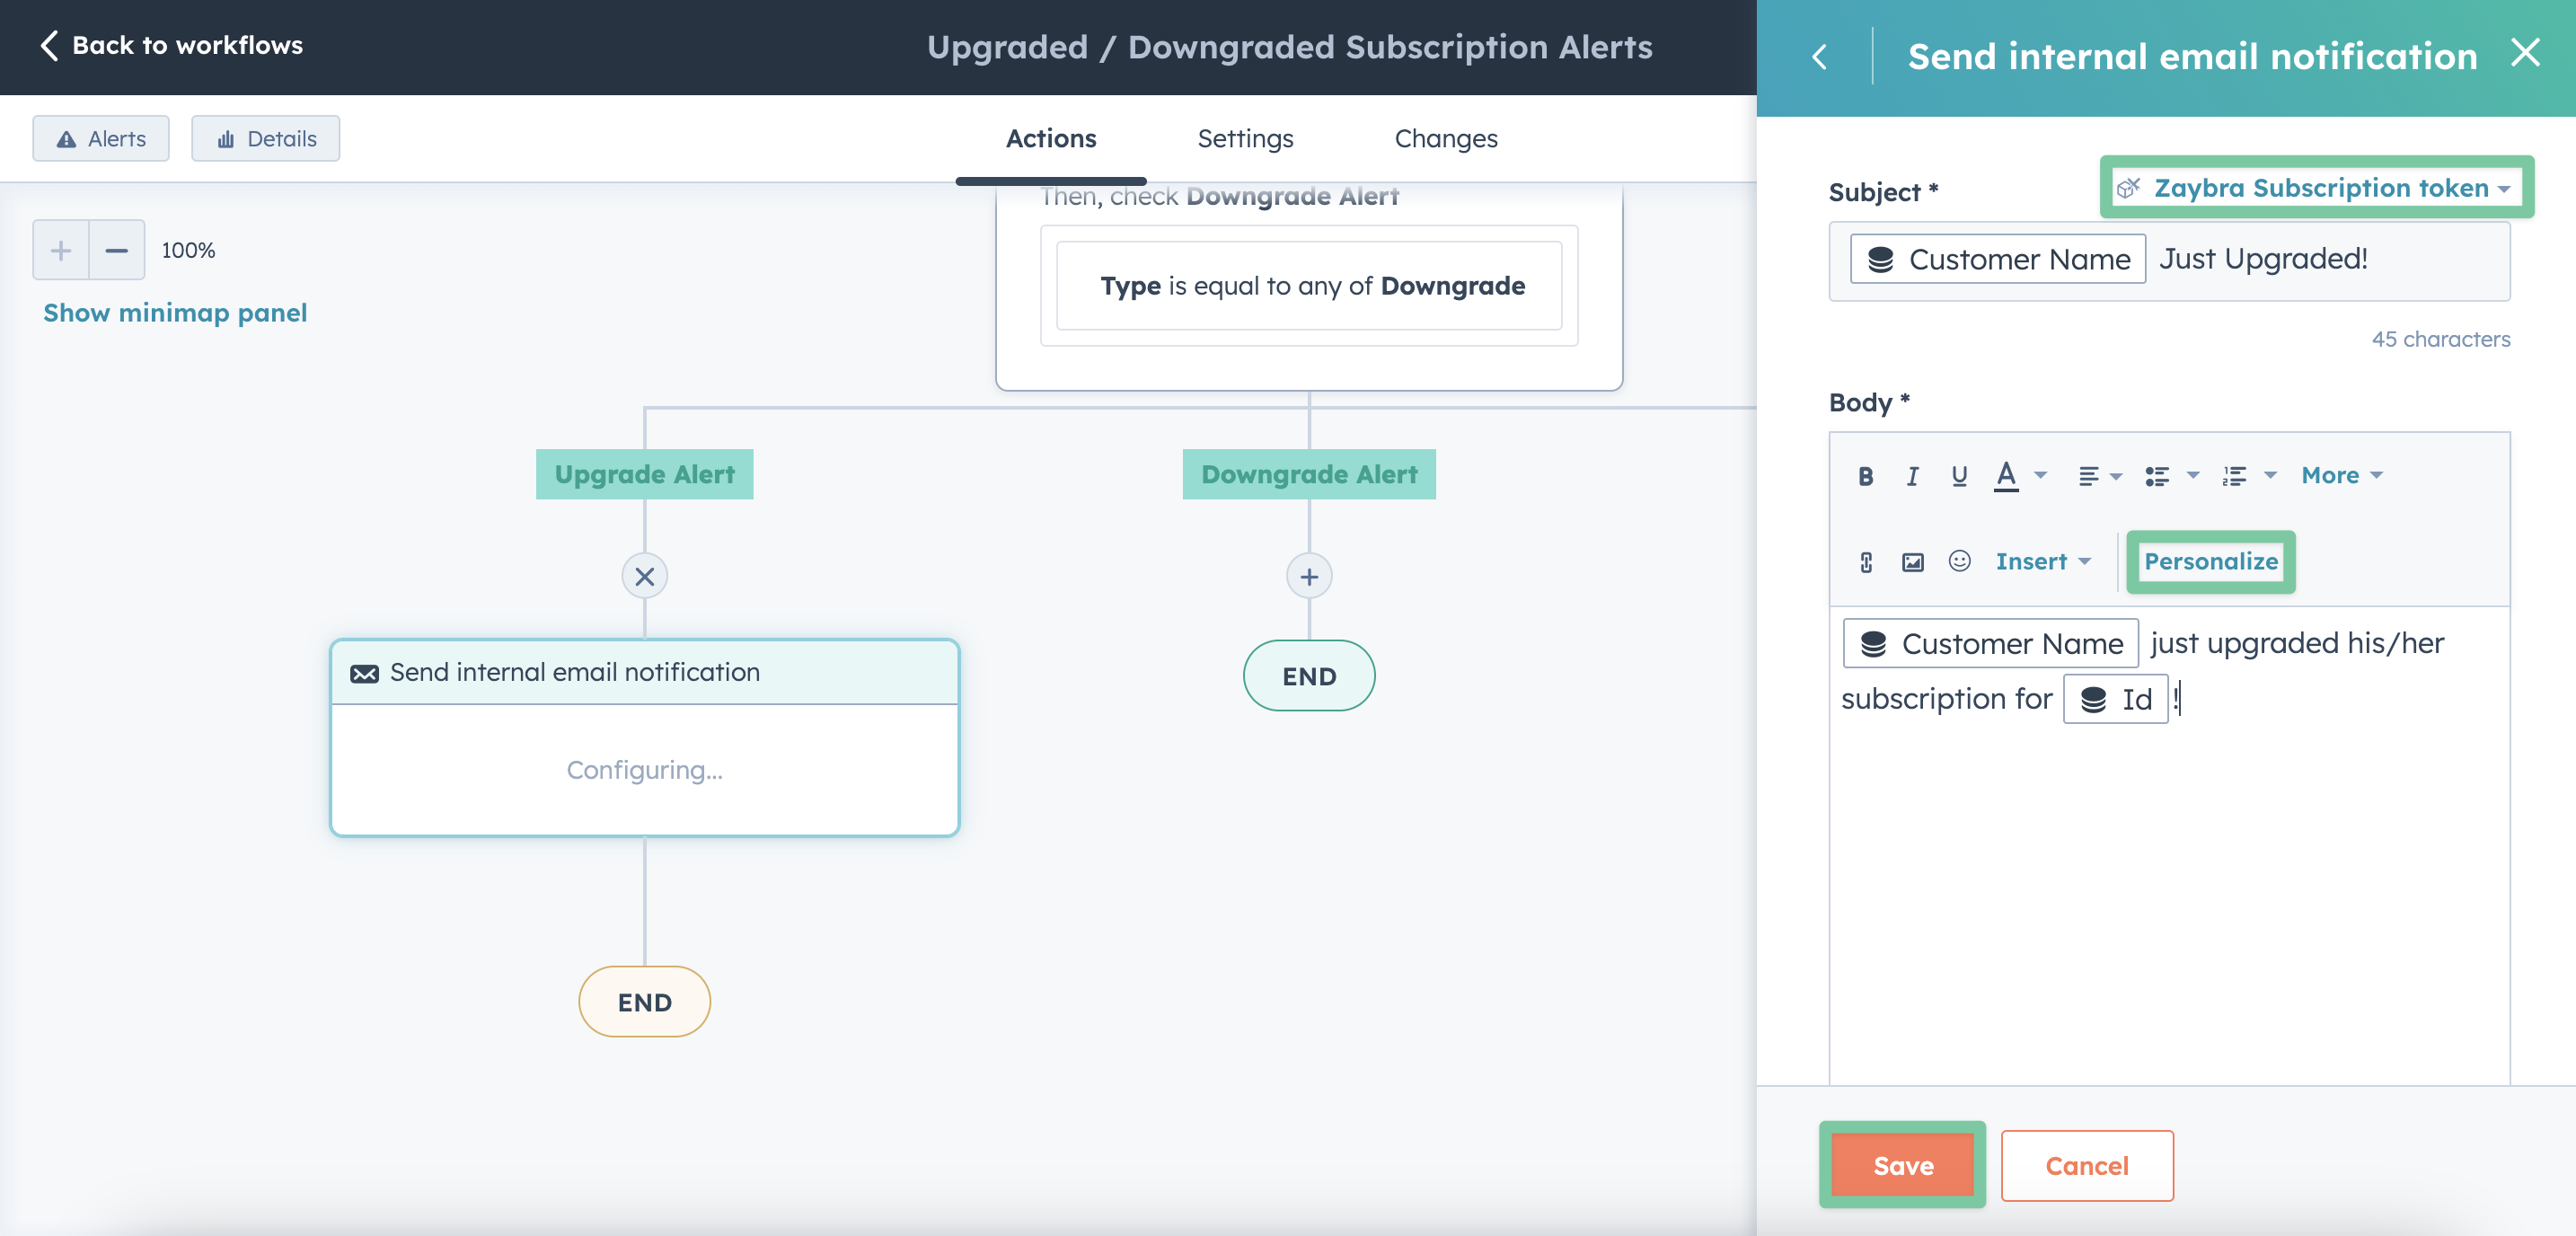
Task: Go back to workflows list
Action: point(171,45)
